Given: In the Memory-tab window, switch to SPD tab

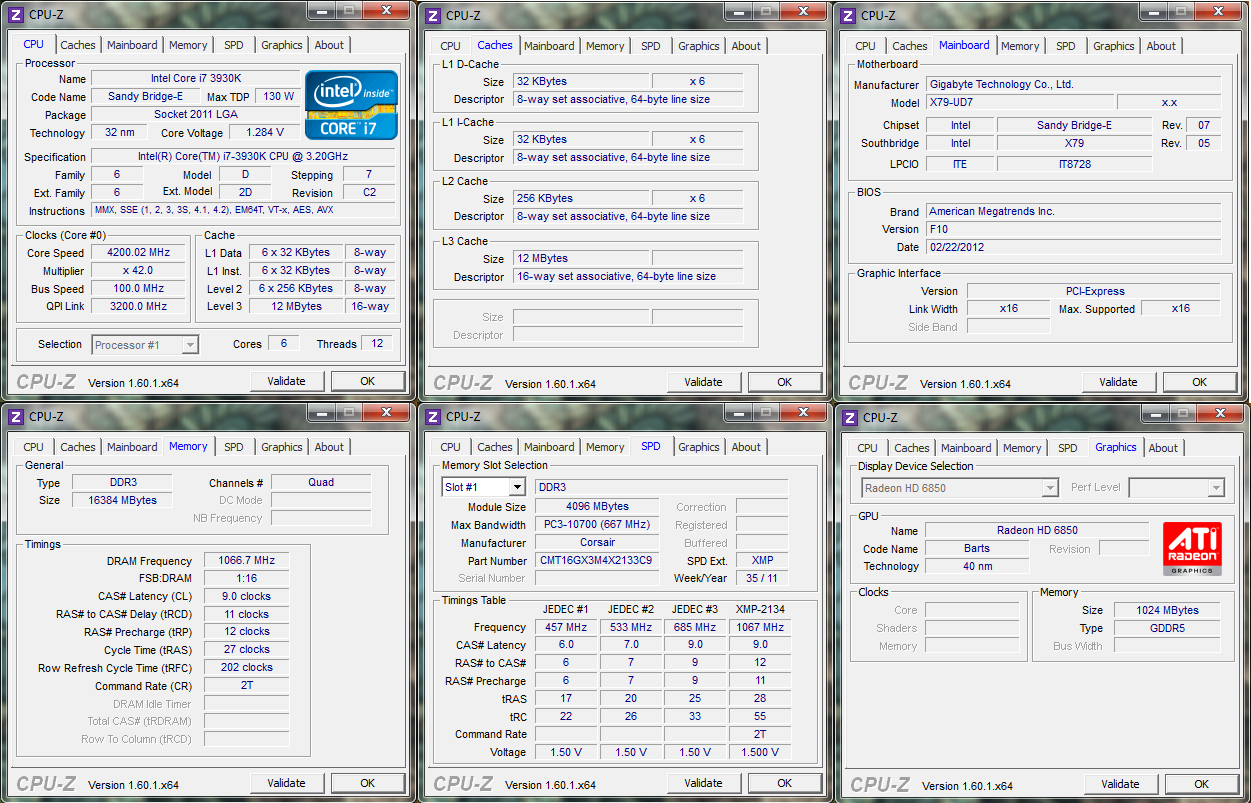Looking at the screenshot, I should (234, 447).
